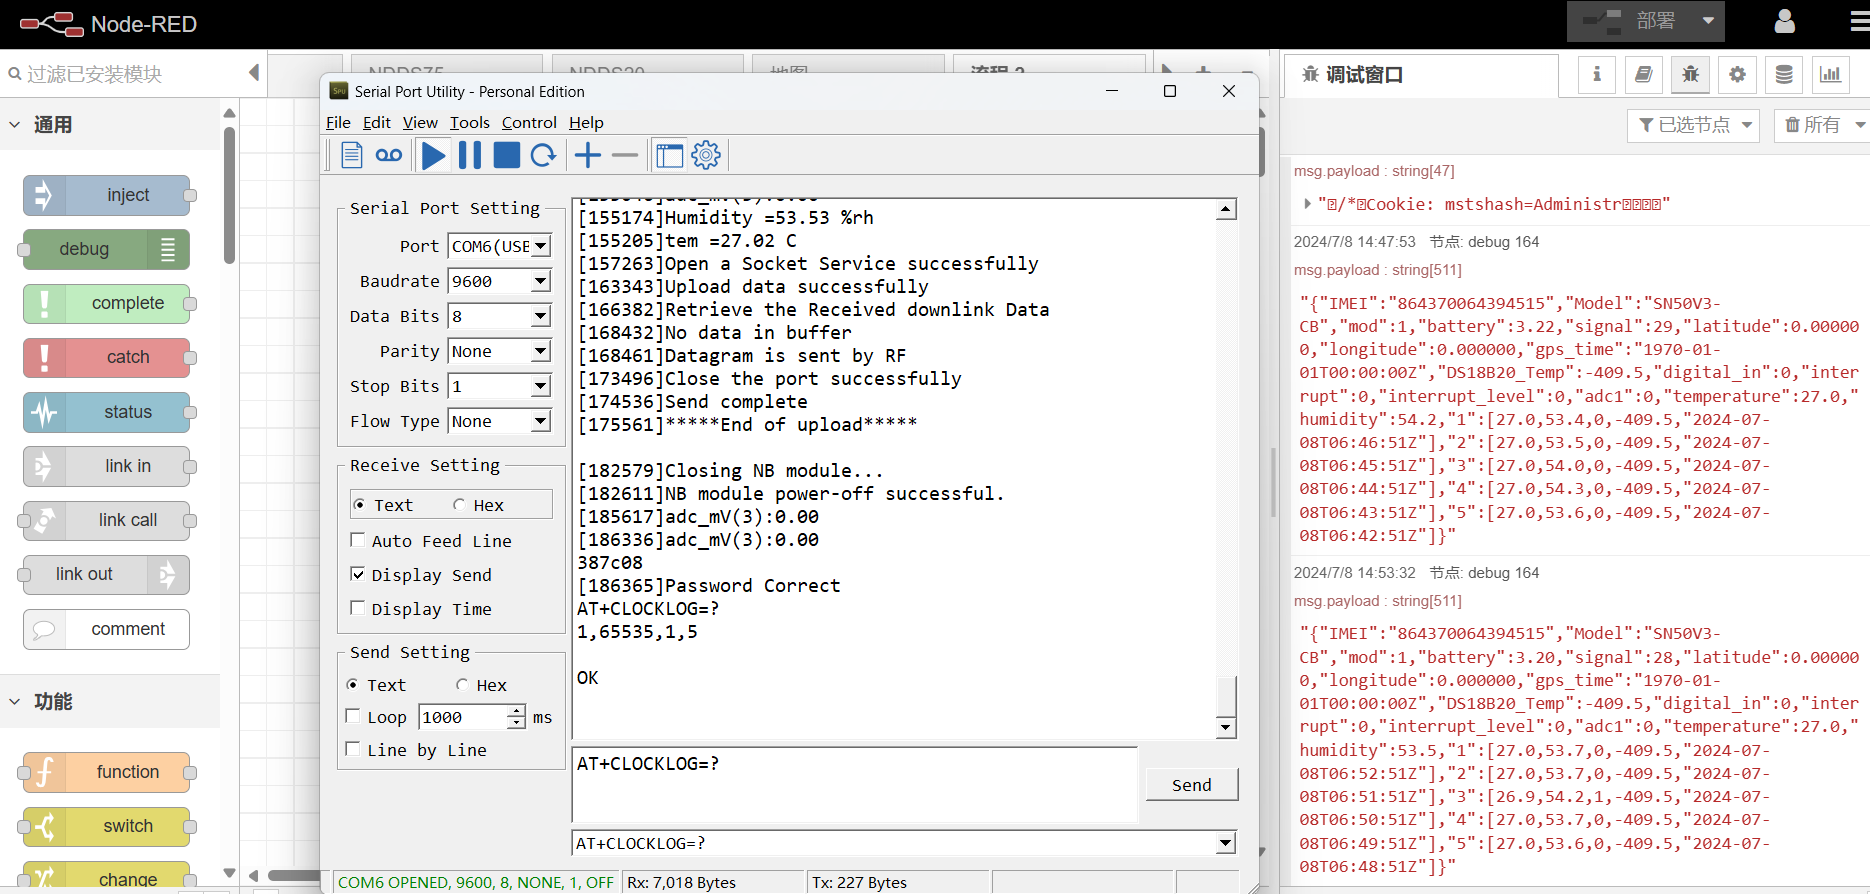Select the debug node in palette
The image size is (1870, 894).
[107, 249]
